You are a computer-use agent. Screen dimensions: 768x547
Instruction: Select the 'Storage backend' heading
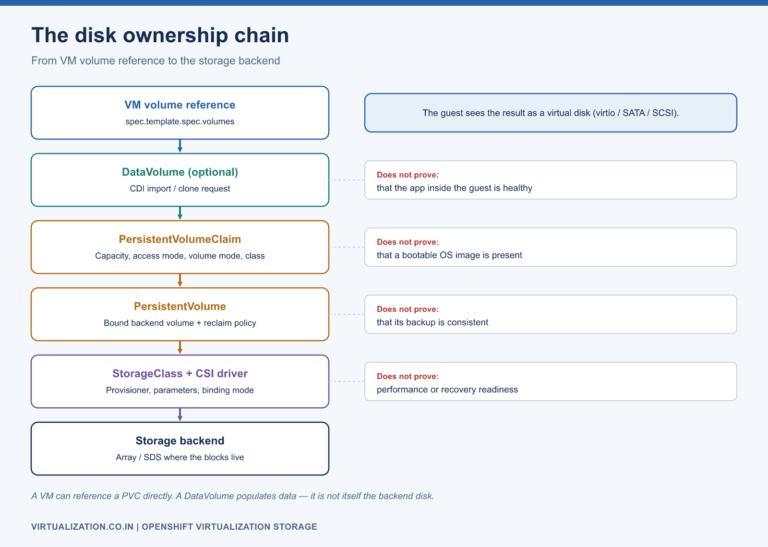(180, 440)
